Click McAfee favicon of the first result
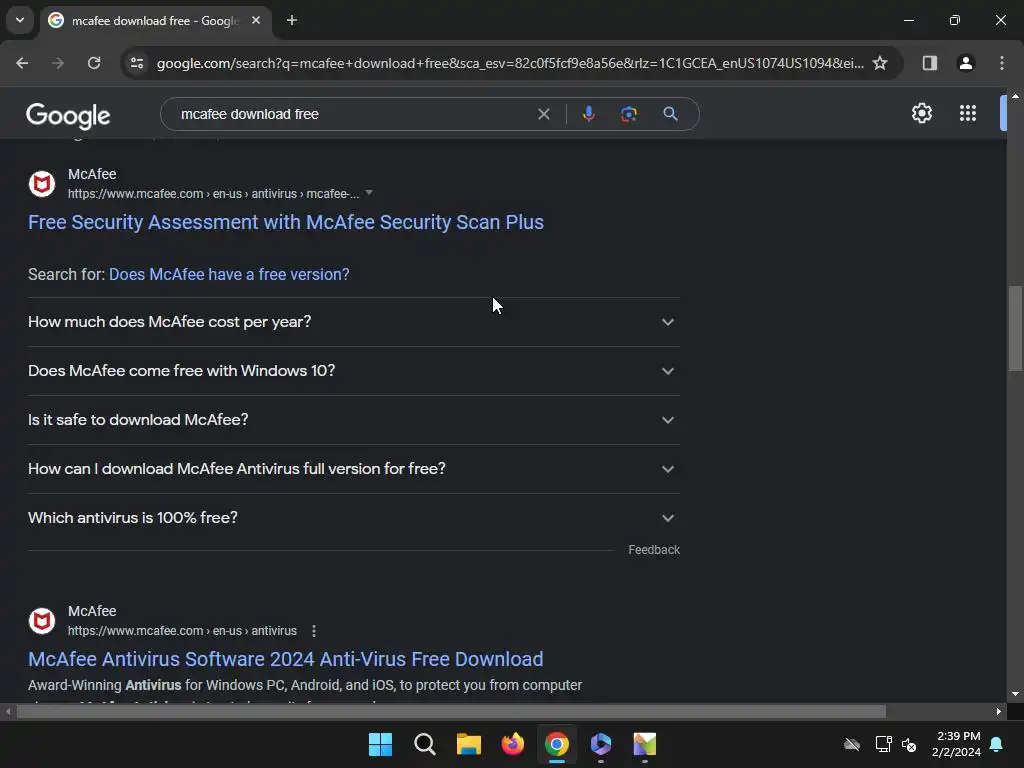 [x=42, y=184]
